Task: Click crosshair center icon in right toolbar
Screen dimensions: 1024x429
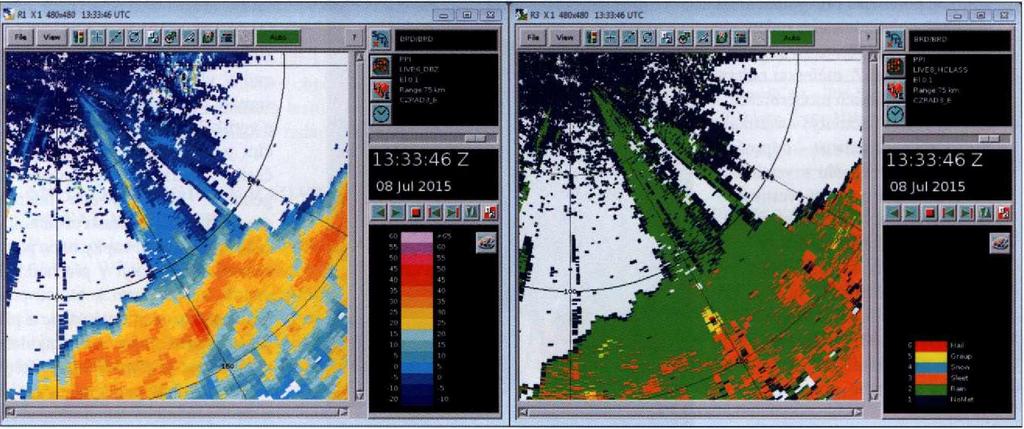Action: [x=611, y=38]
